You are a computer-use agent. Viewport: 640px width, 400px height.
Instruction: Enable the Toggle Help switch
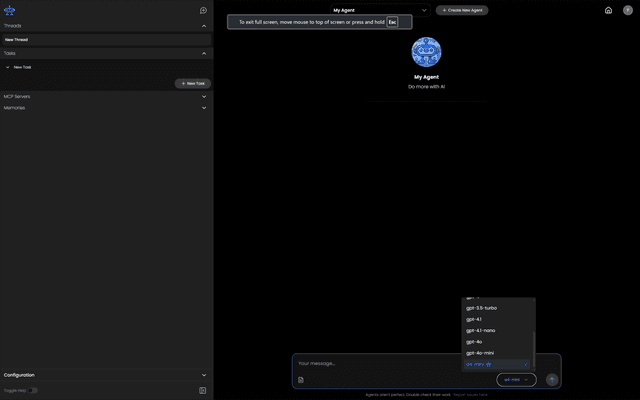(x=33, y=390)
